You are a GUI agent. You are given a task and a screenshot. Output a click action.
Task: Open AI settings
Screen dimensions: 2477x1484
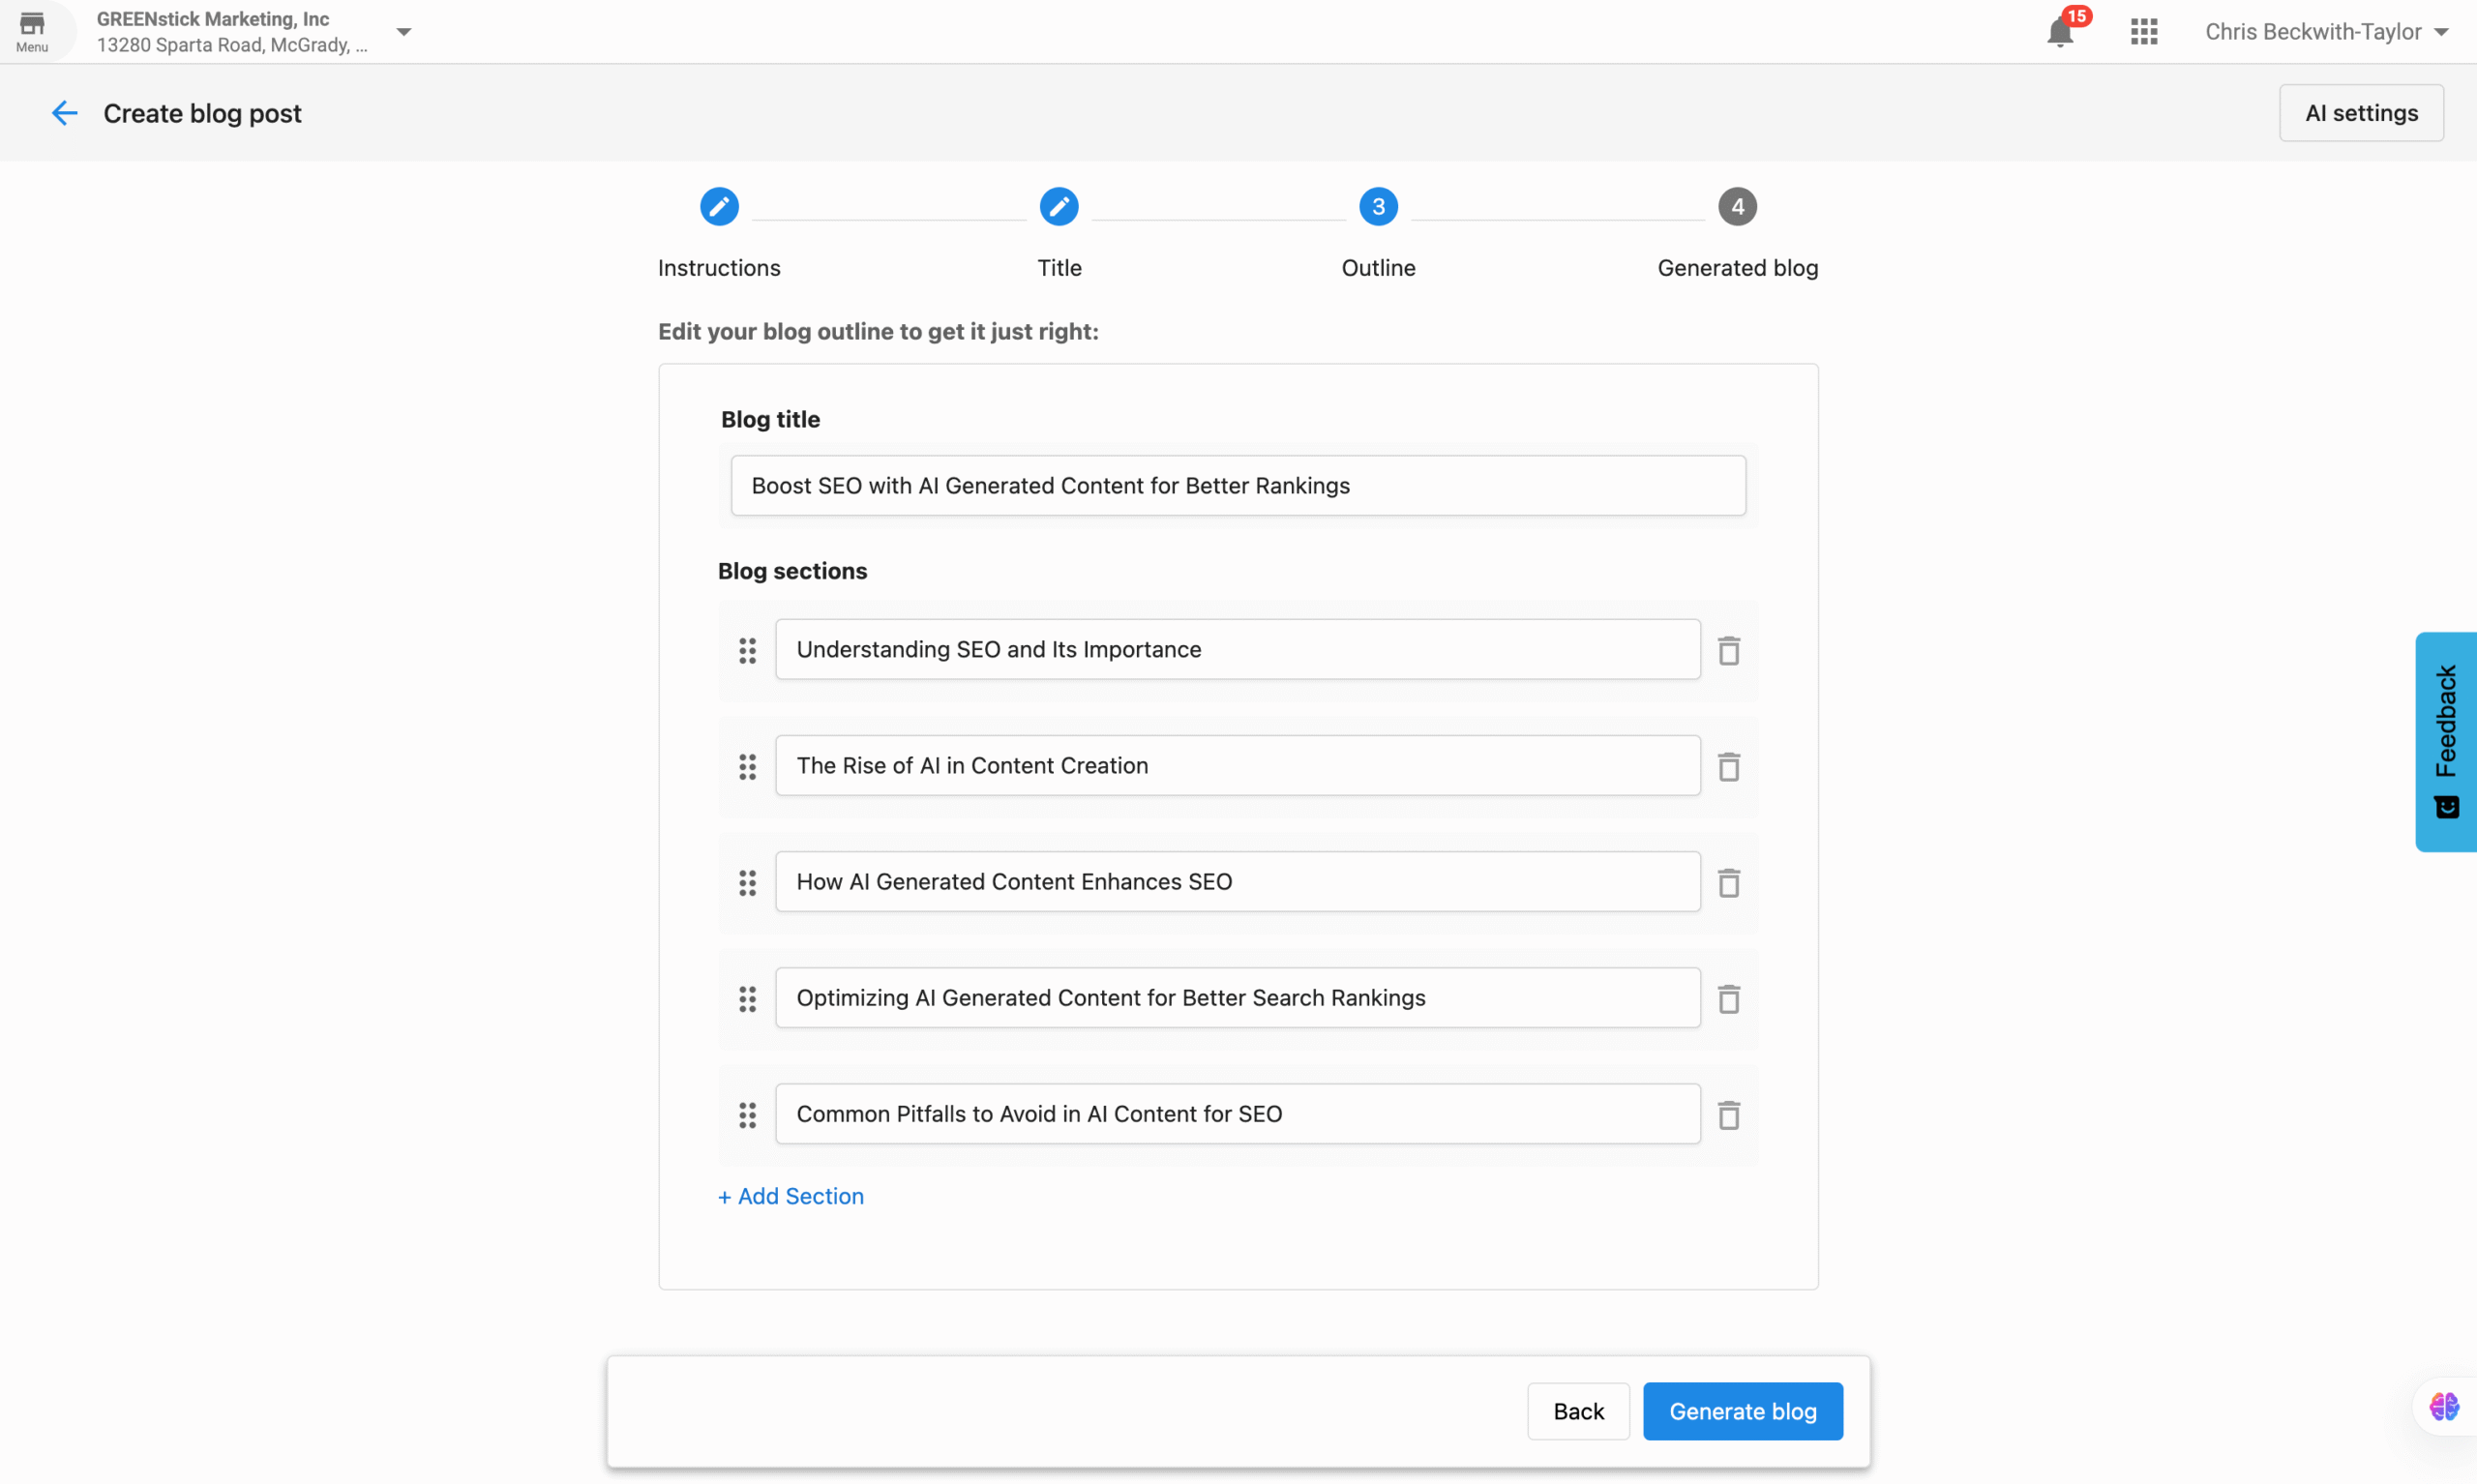click(2360, 113)
